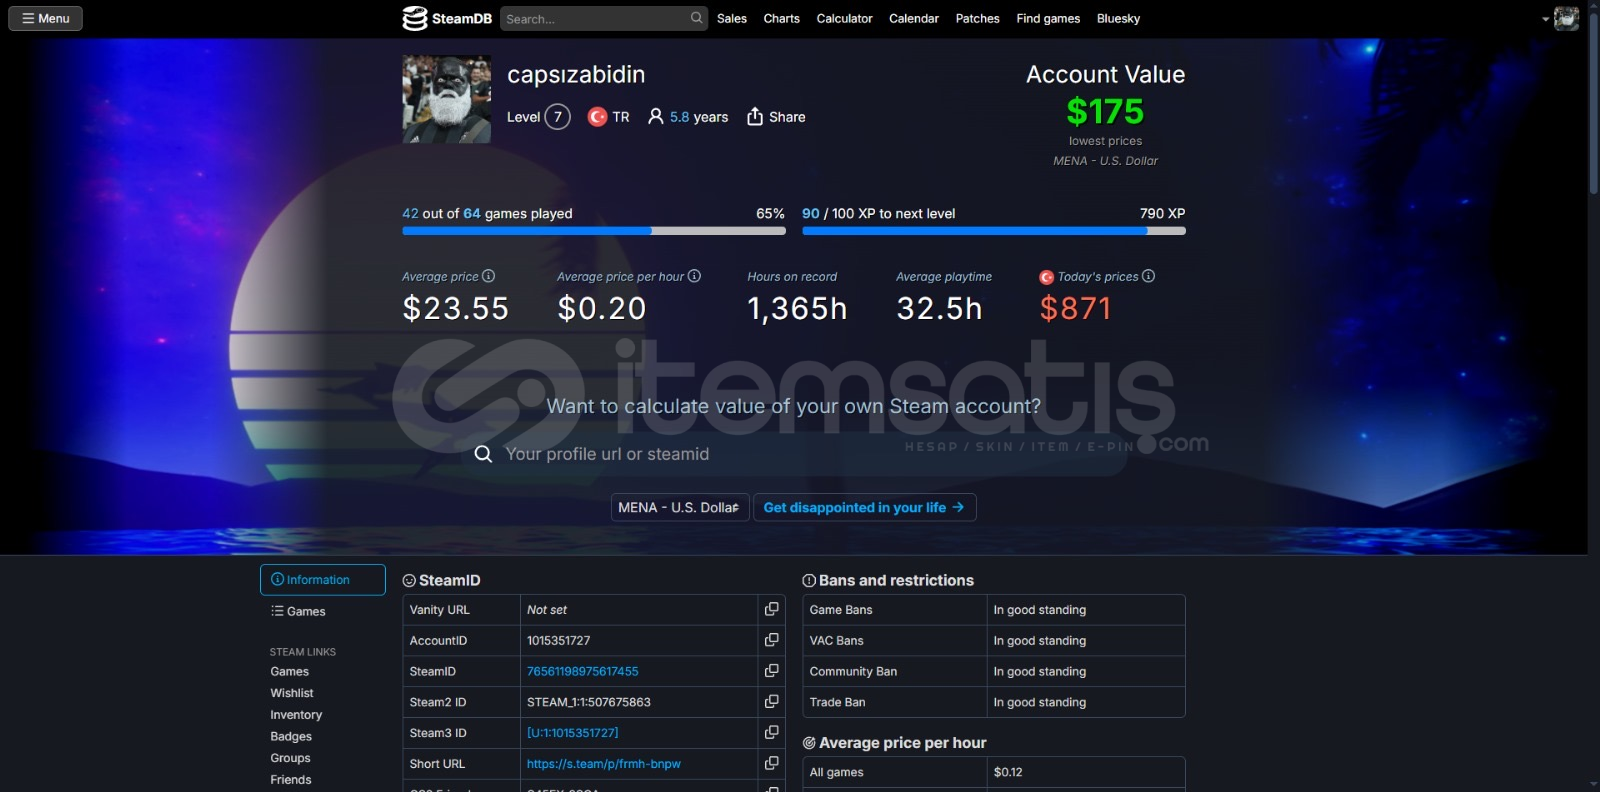Visit the Bluesky link

(1118, 18)
